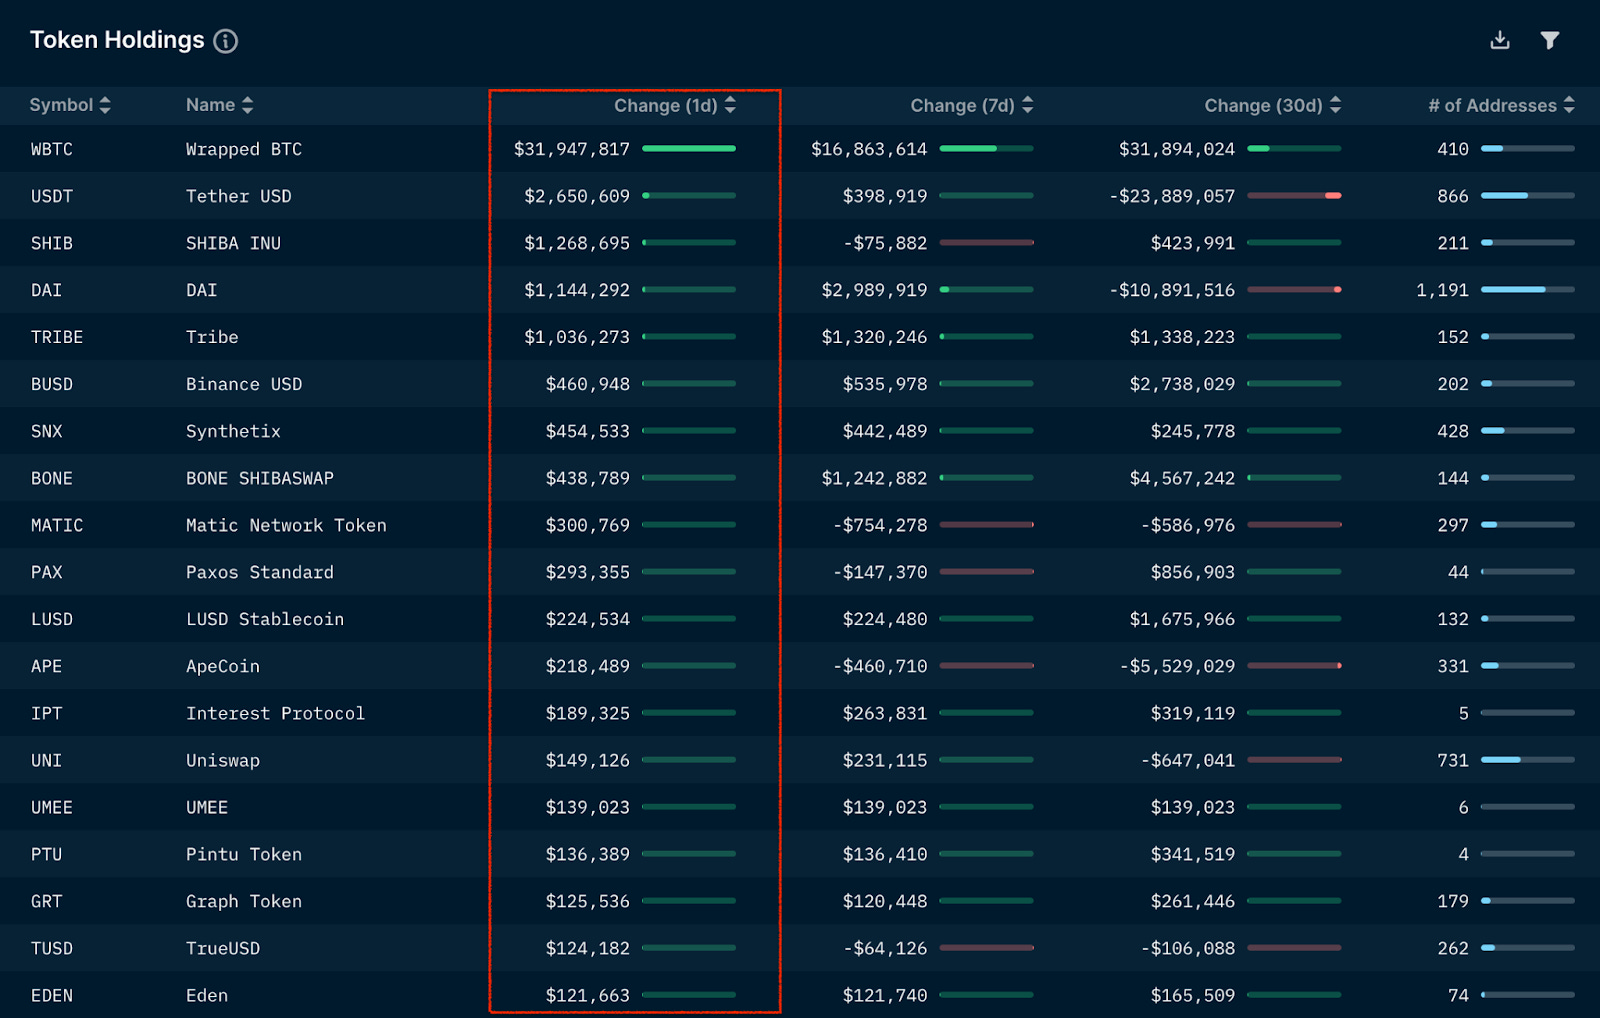Click the TrueUSD name
The image size is (1600, 1018).
click(x=223, y=948)
